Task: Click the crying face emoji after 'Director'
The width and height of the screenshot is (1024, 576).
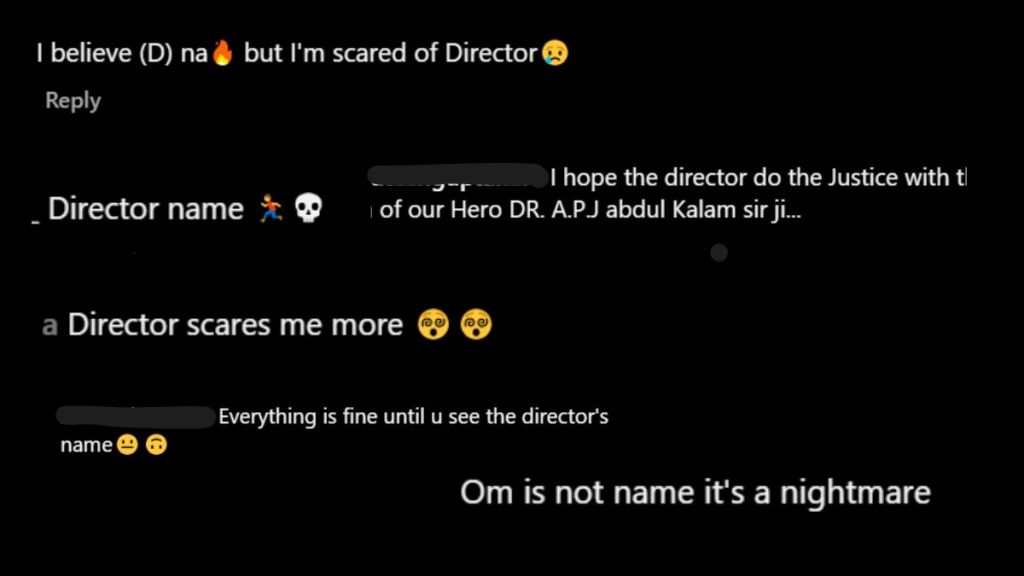Action: (x=555, y=53)
